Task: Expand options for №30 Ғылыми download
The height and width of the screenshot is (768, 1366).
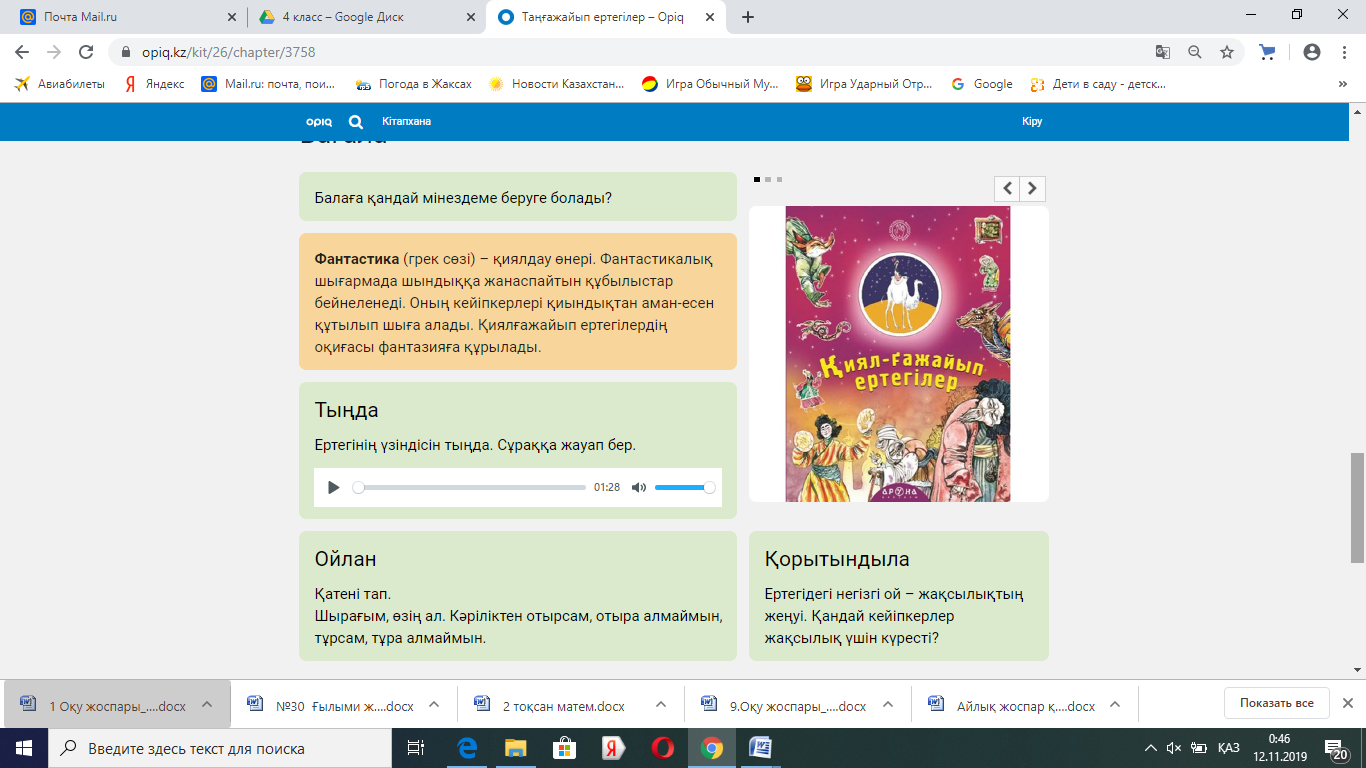Action: click(x=434, y=704)
